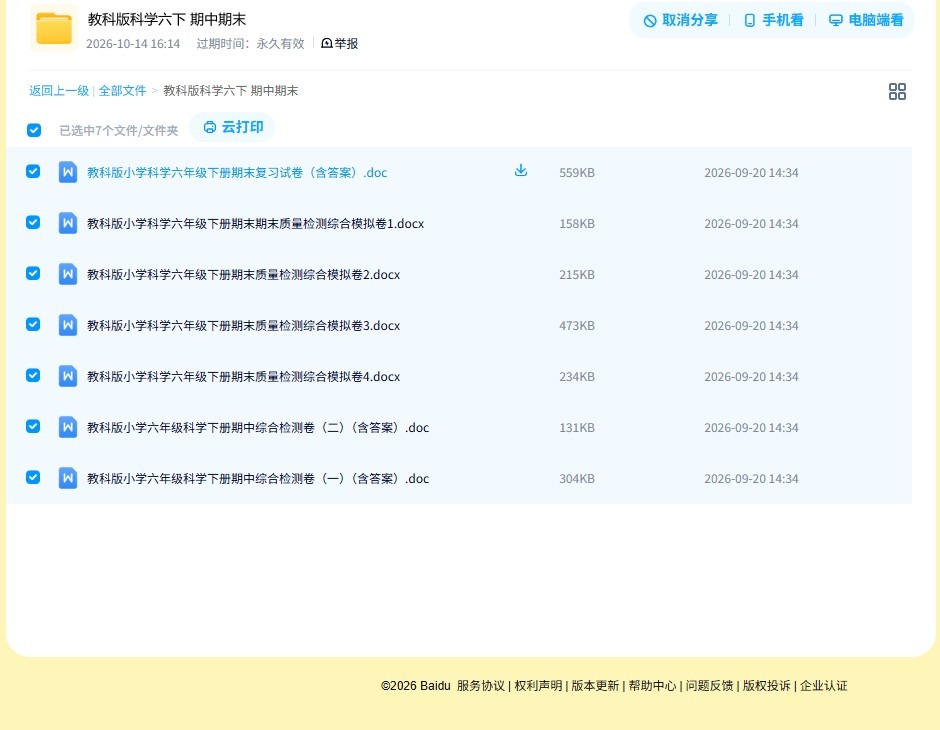Open 期中综合检测卷（二）（含答案）.doc
The image size is (940, 730).
[x=258, y=427]
